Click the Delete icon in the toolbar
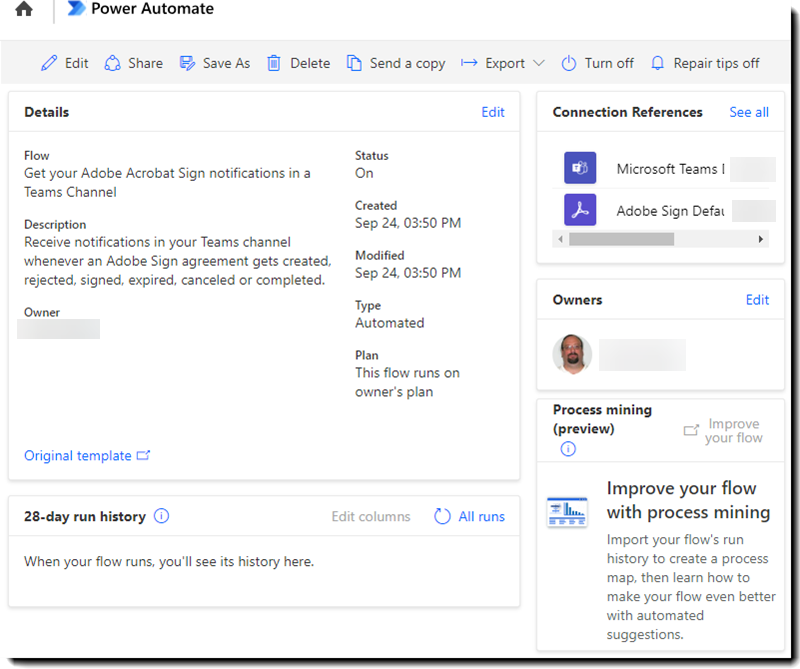This screenshot has height=669, width=800. pos(272,62)
